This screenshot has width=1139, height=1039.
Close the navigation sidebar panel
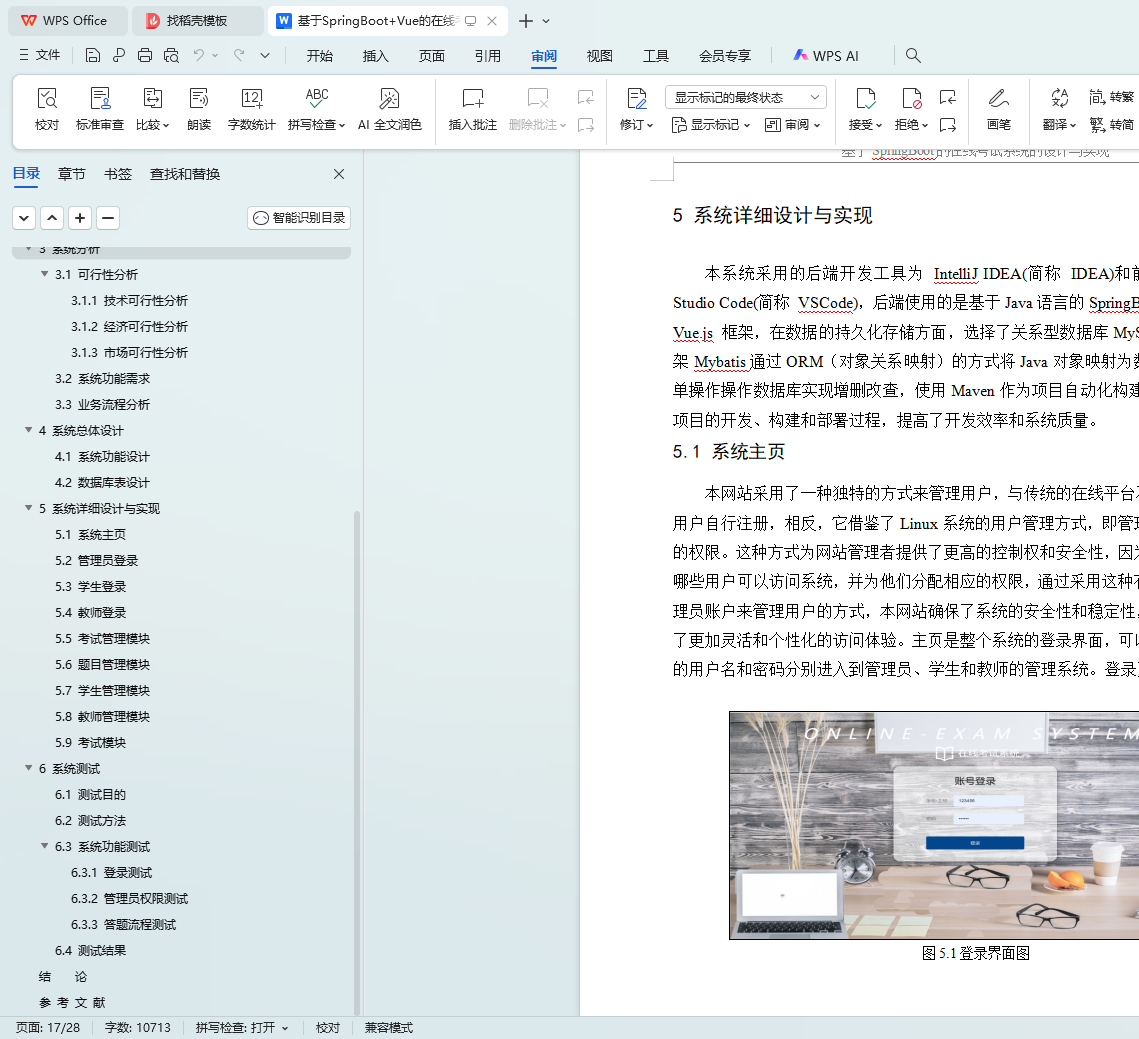(x=339, y=174)
